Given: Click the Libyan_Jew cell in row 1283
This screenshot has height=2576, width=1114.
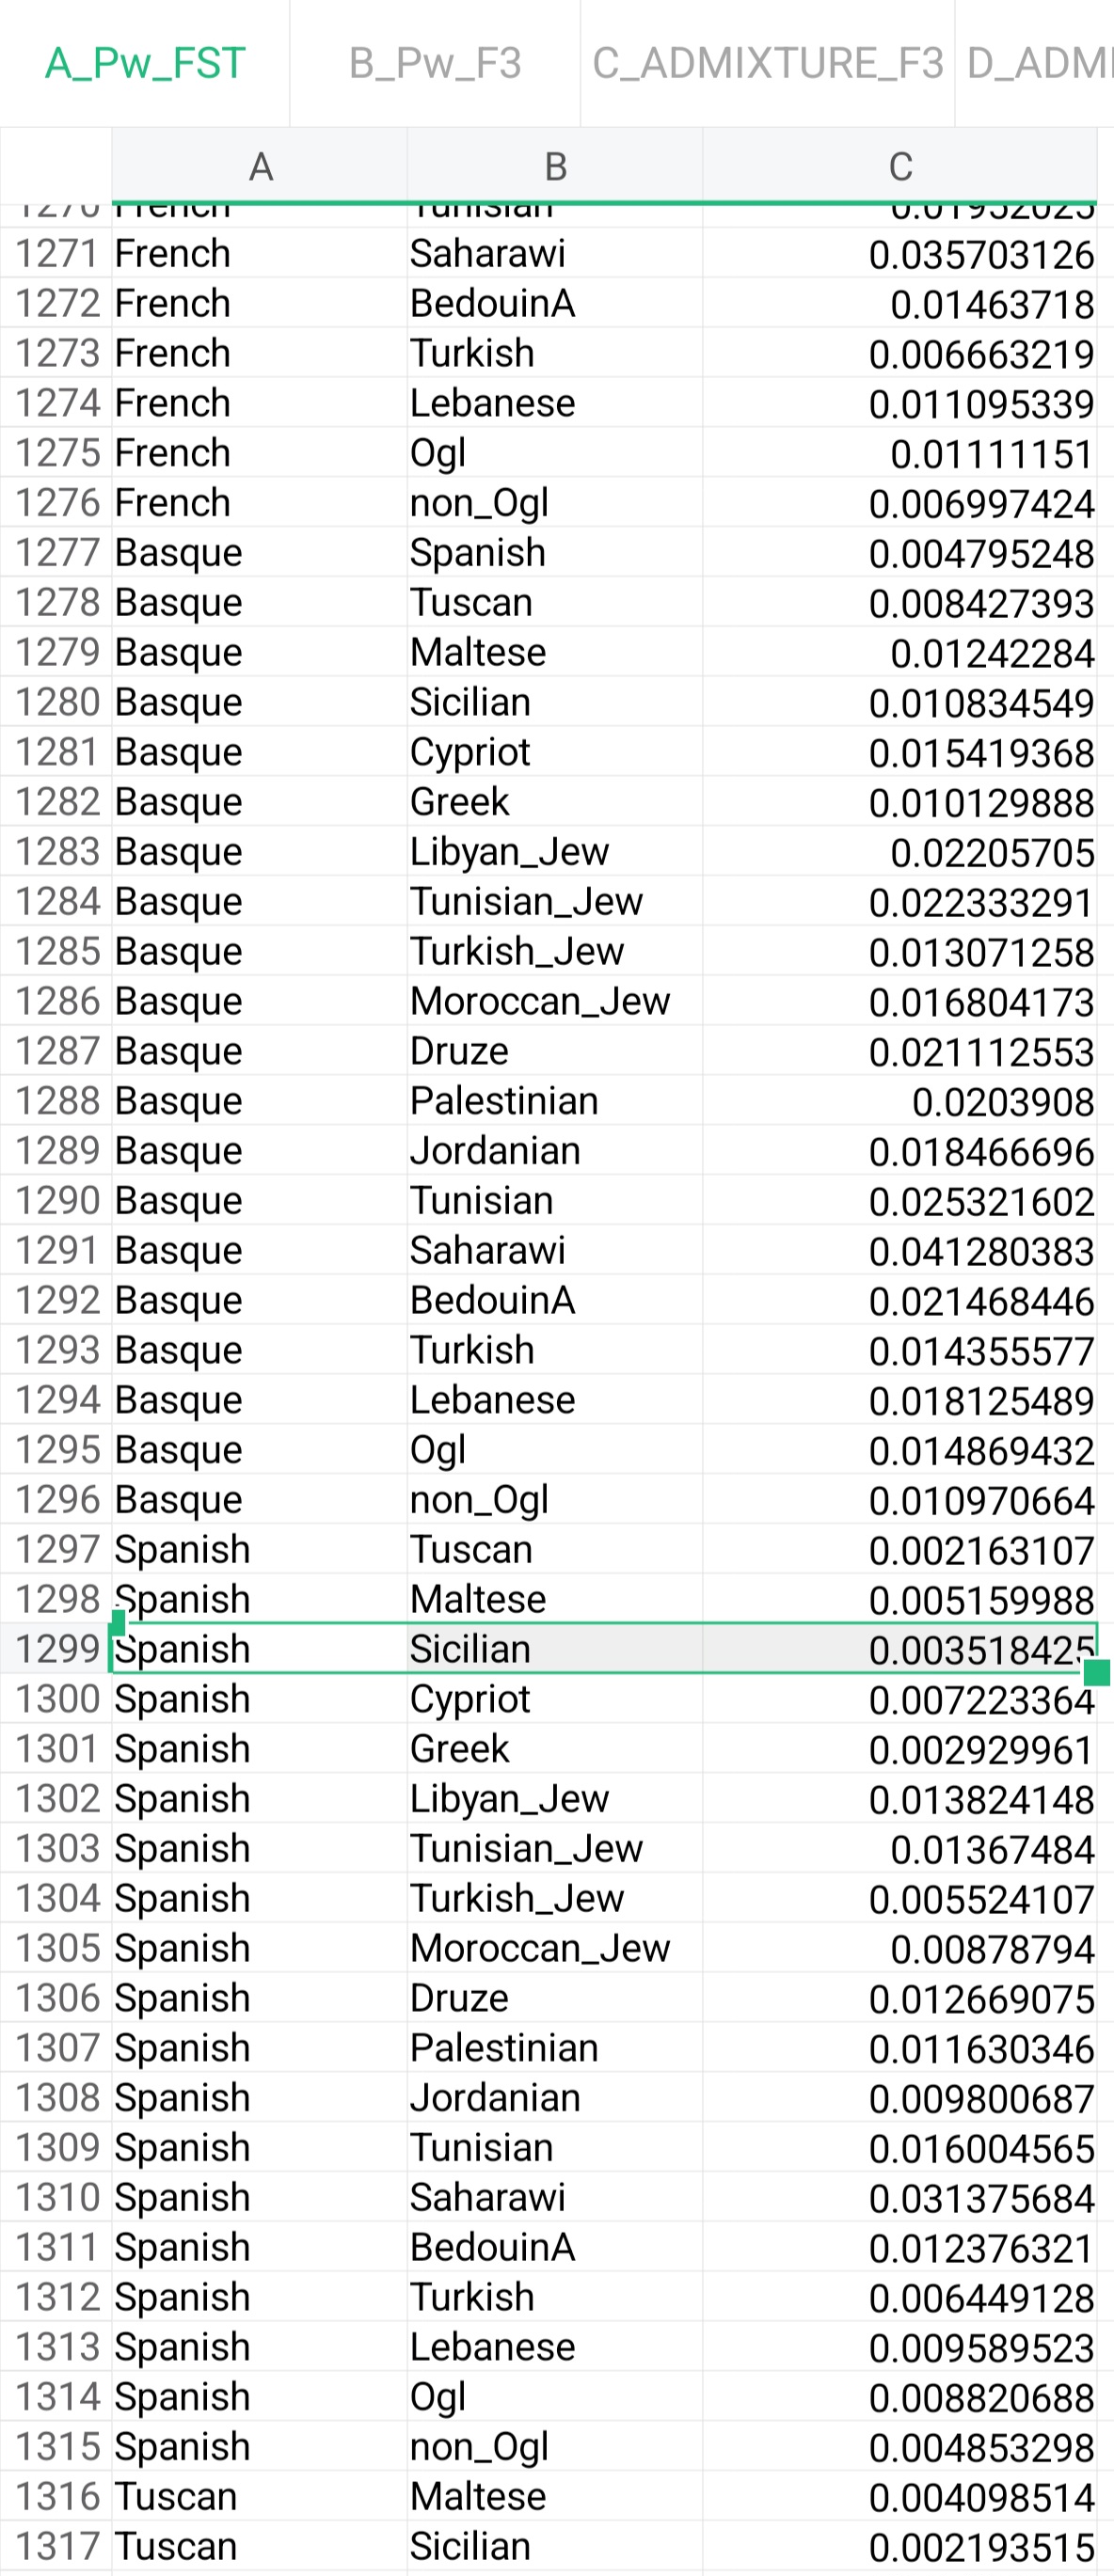Looking at the screenshot, I should coord(555,851).
